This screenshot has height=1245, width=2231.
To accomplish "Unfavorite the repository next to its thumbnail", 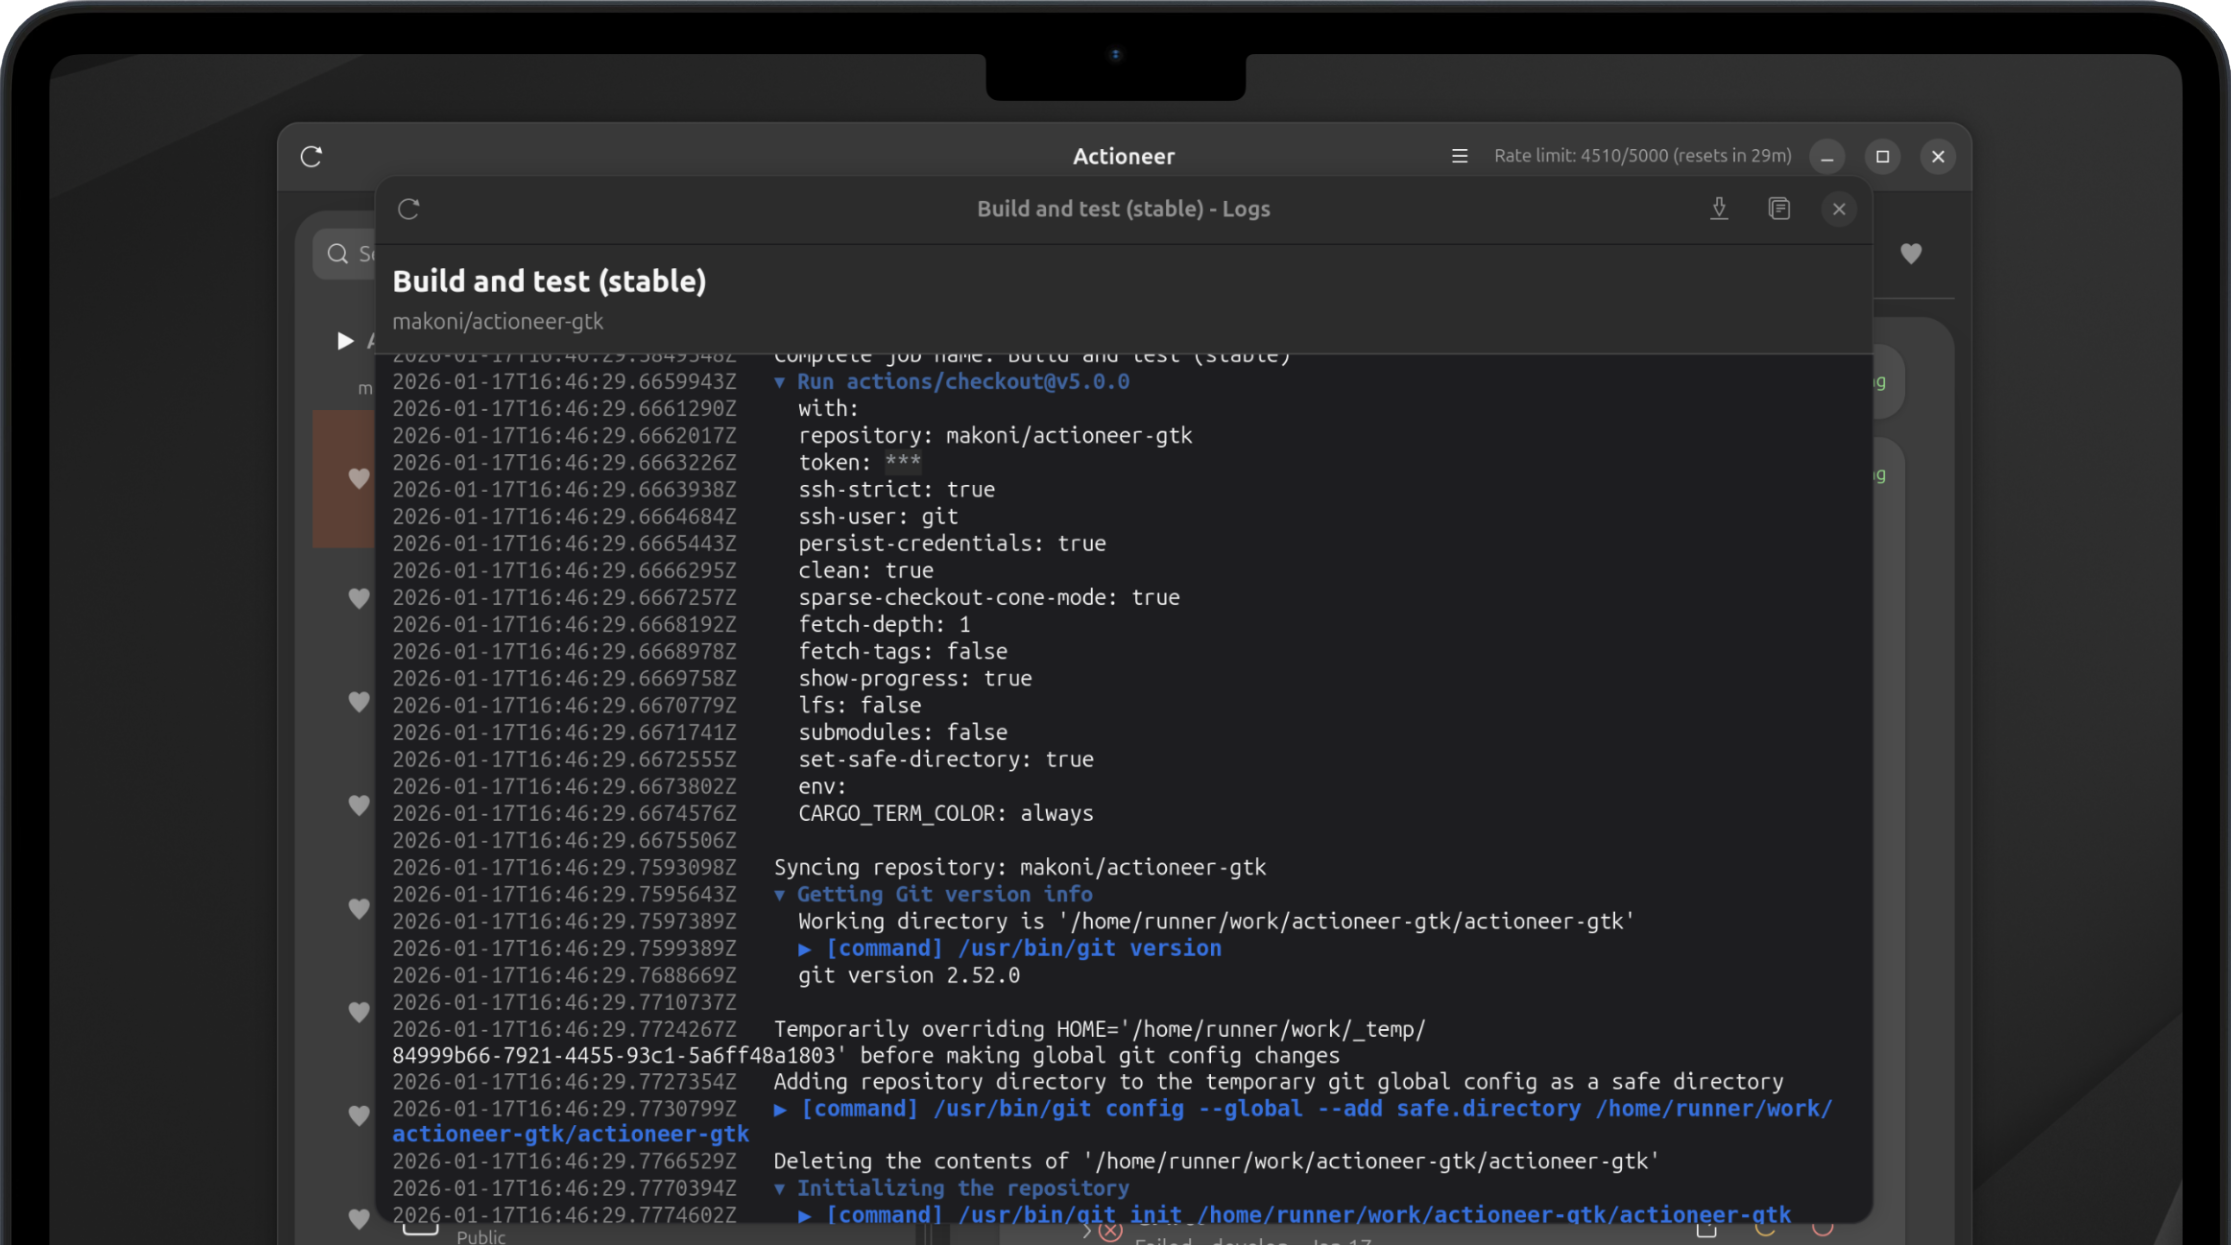I will click(x=360, y=479).
